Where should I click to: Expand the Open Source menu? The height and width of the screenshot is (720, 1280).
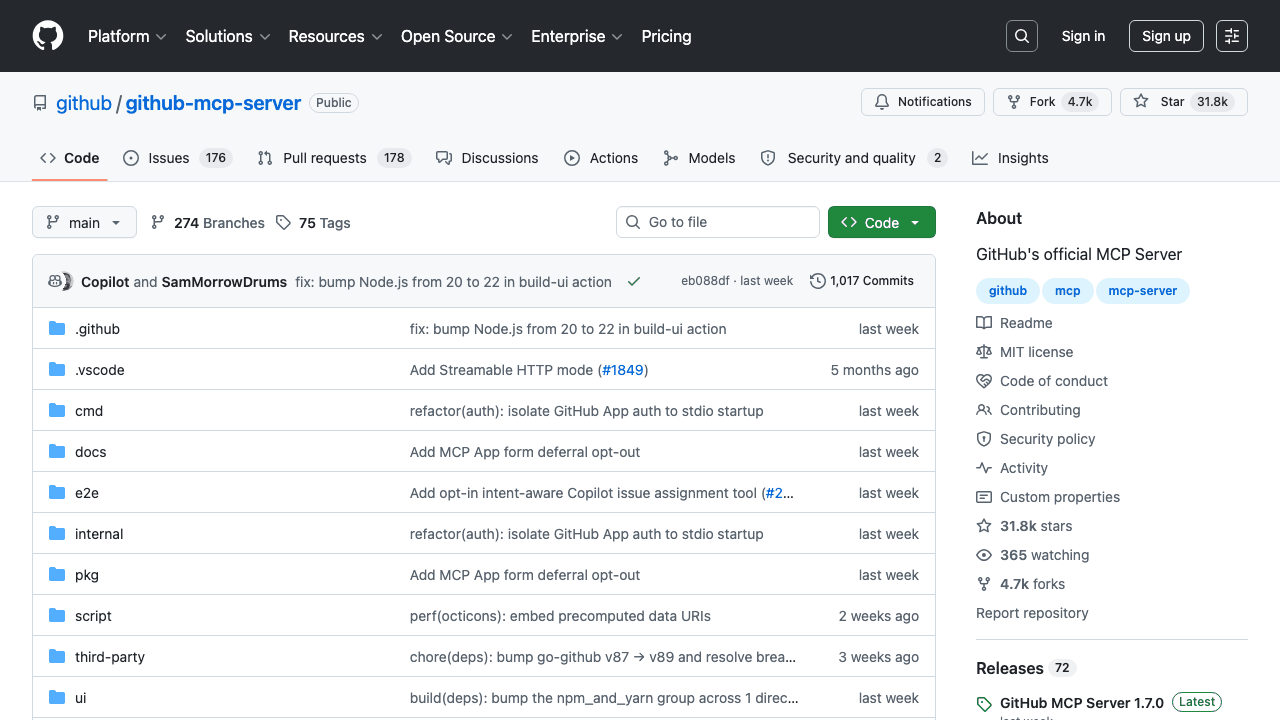(457, 36)
